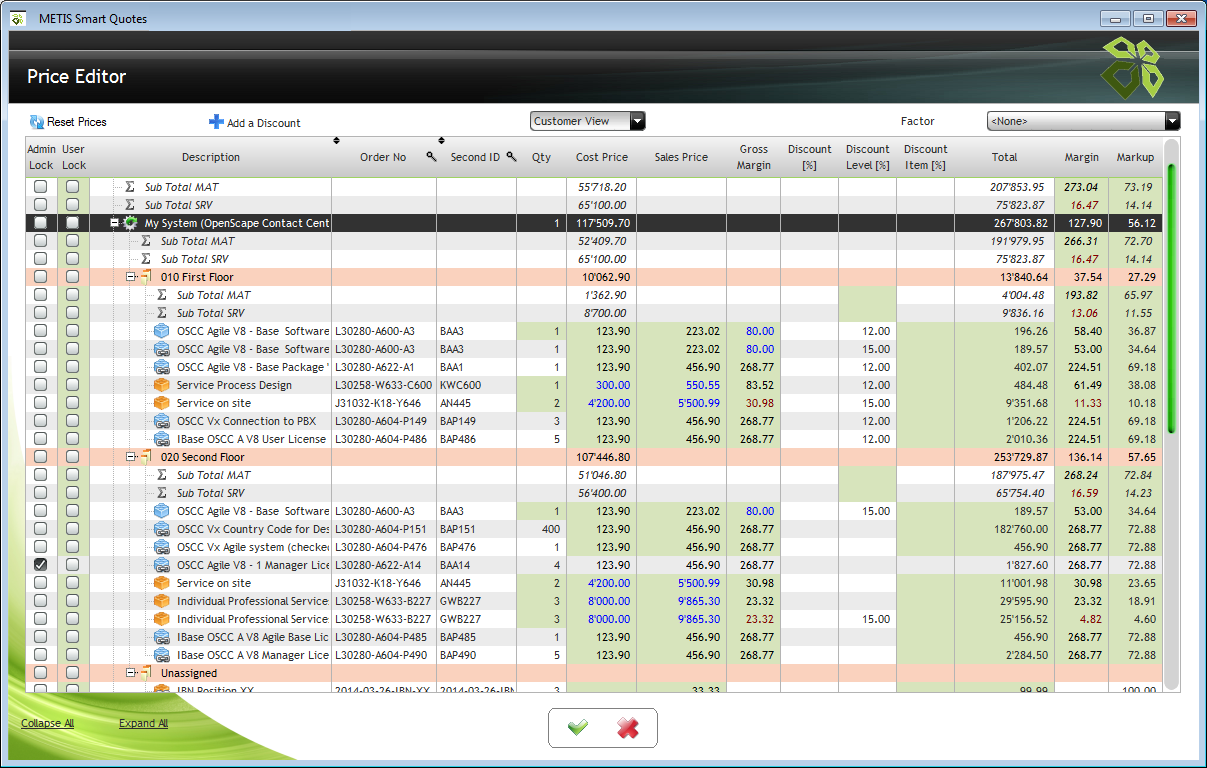Click the icon of OSCC Agile V8 - 1 Manager row

tap(161, 565)
